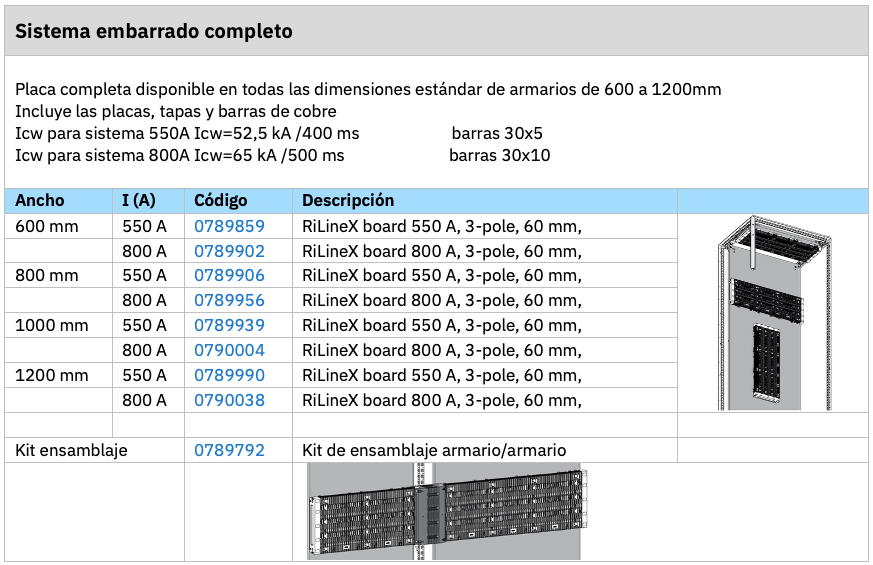Select the 'barras 30x10' text
The image size is (873, 565).
(499, 155)
